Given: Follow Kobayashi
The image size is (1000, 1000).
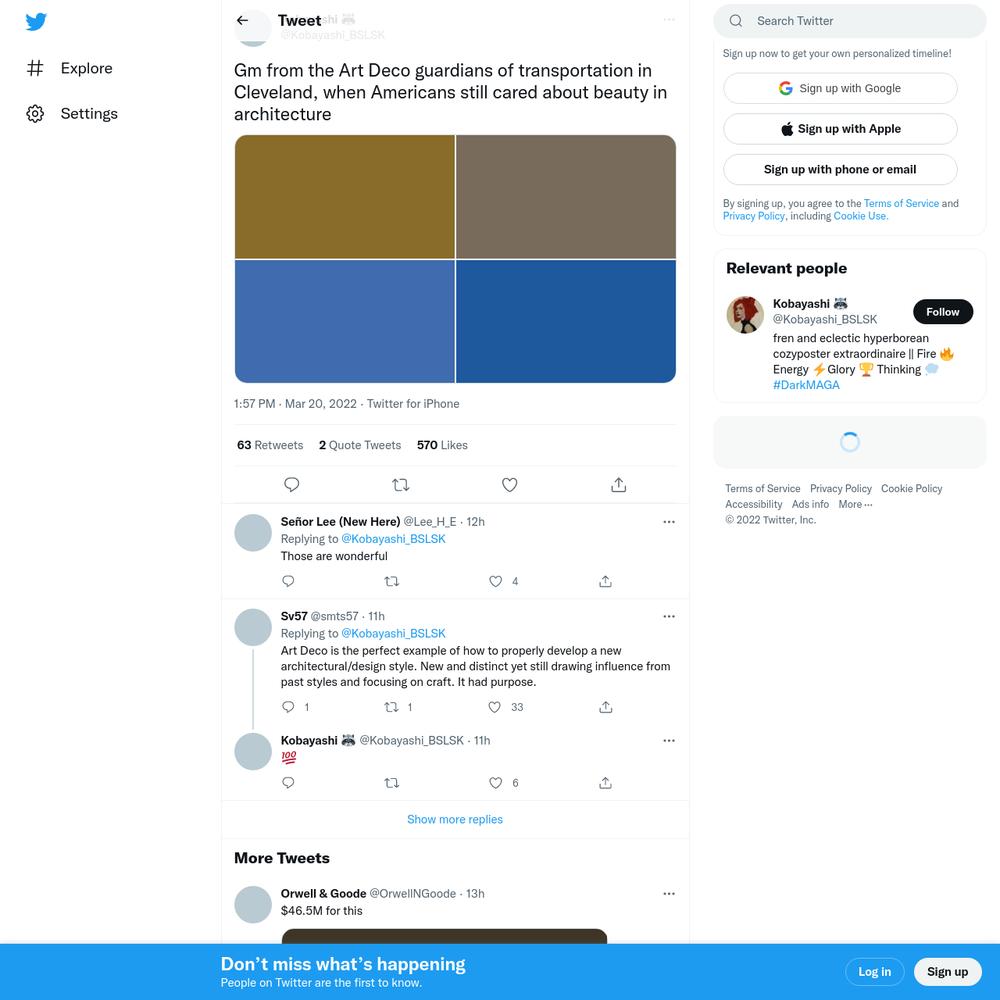Looking at the screenshot, I should 943,312.
